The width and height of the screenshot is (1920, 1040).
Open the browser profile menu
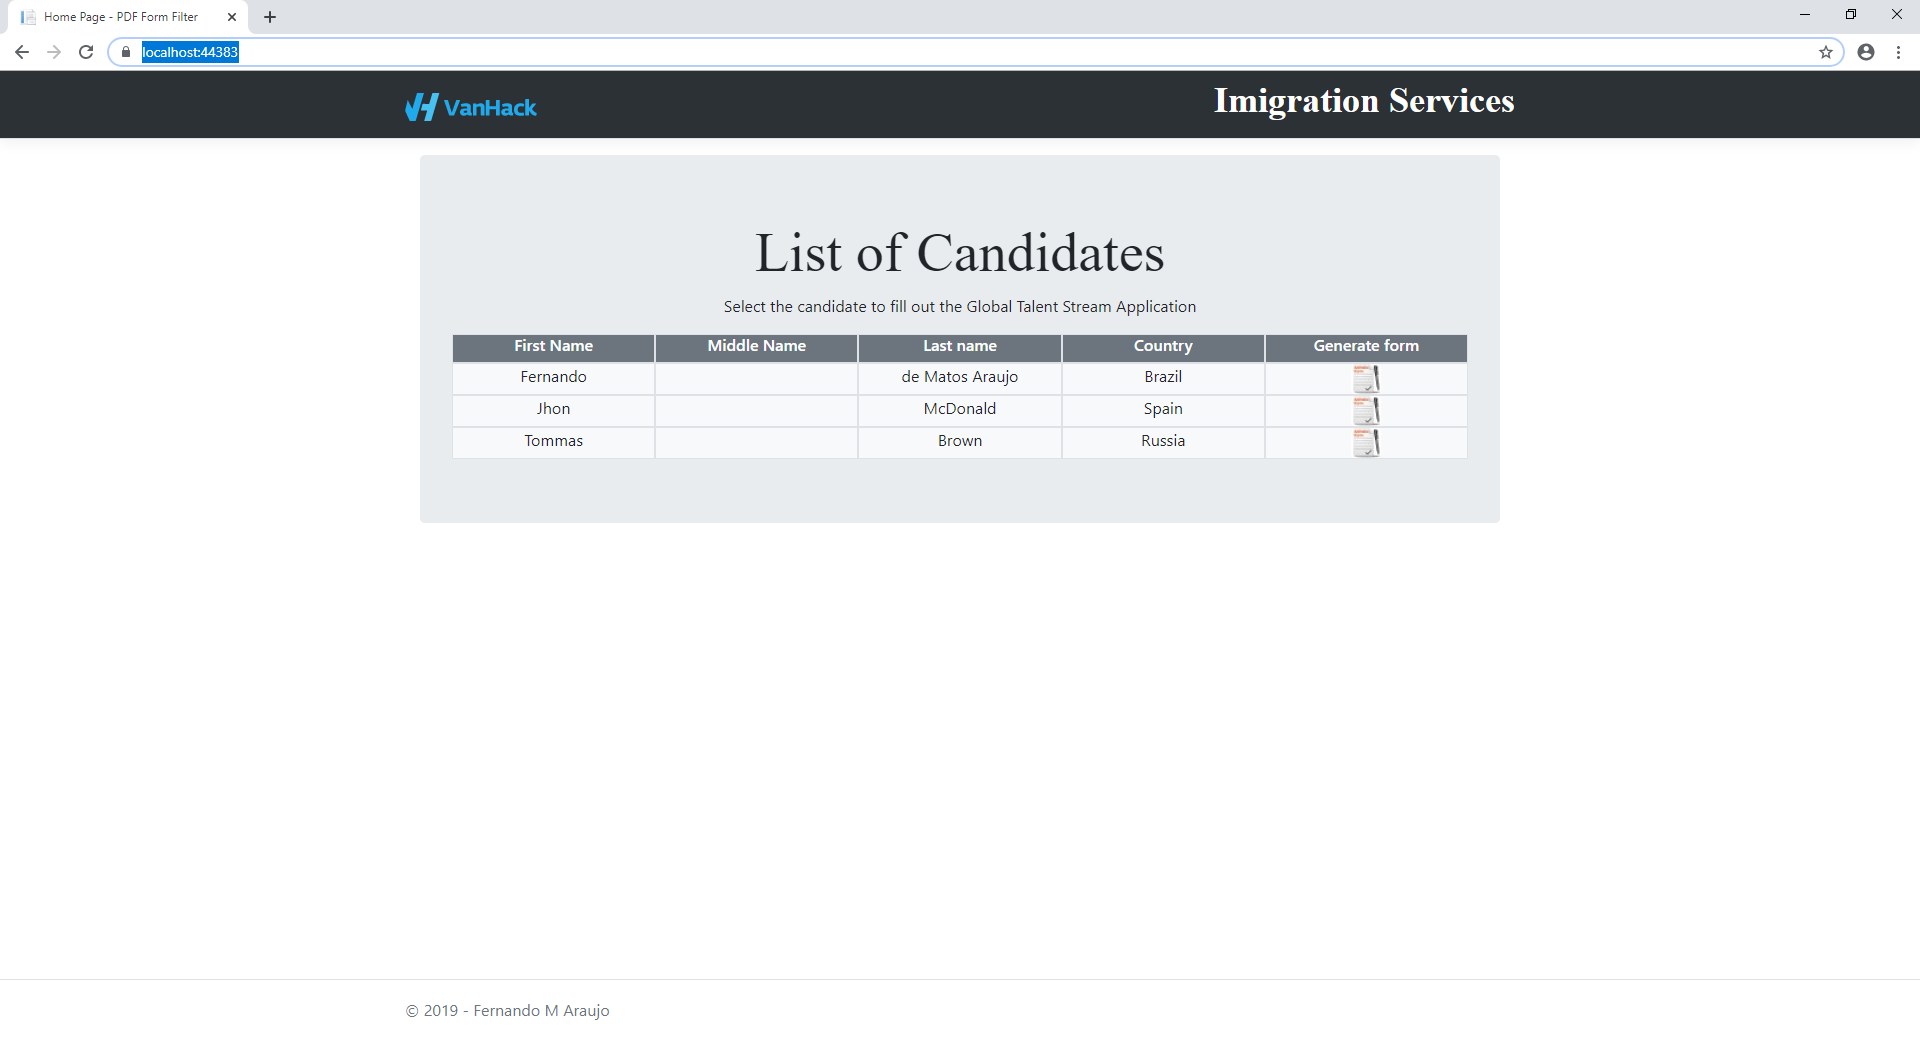pyautogui.click(x=1866, y=52)
